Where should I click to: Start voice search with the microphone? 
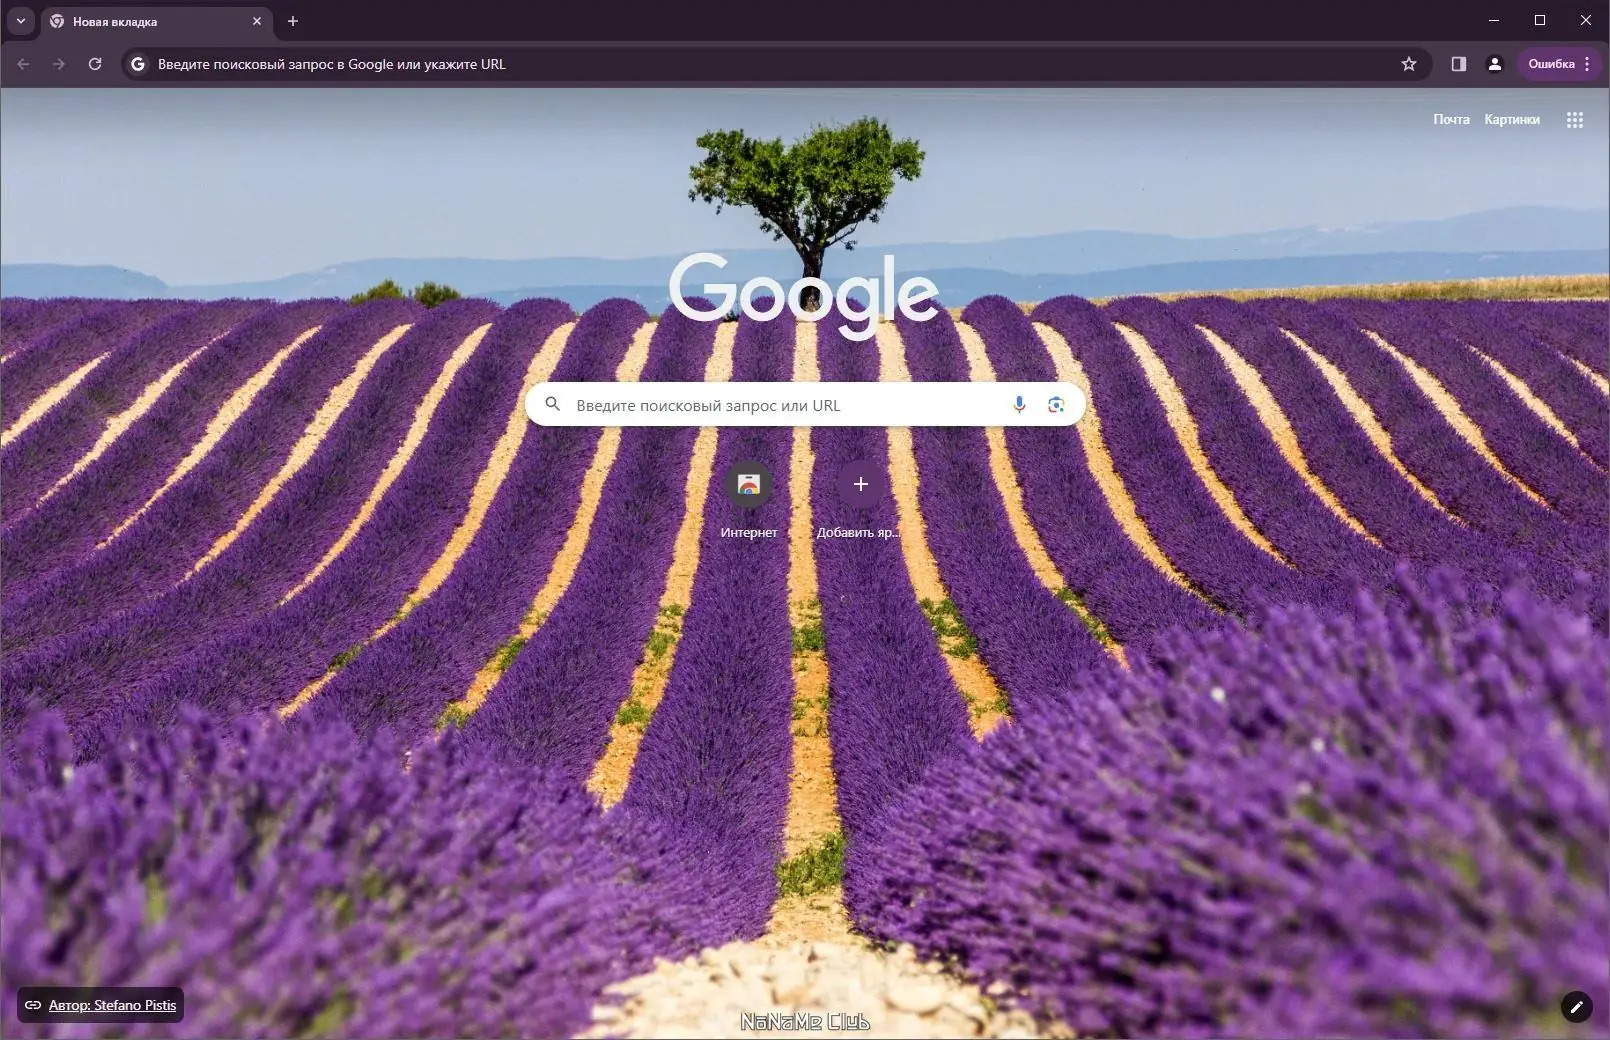(1019, 405)
